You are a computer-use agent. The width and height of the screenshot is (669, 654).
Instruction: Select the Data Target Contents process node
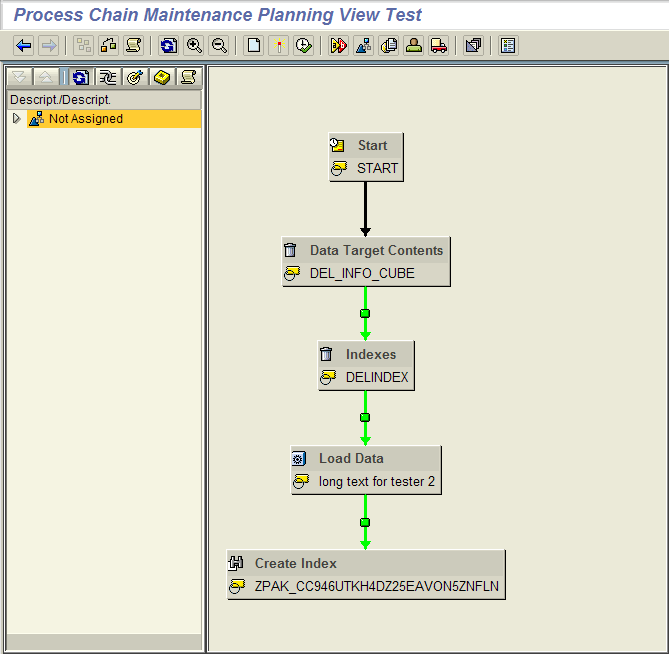[366, 262]
